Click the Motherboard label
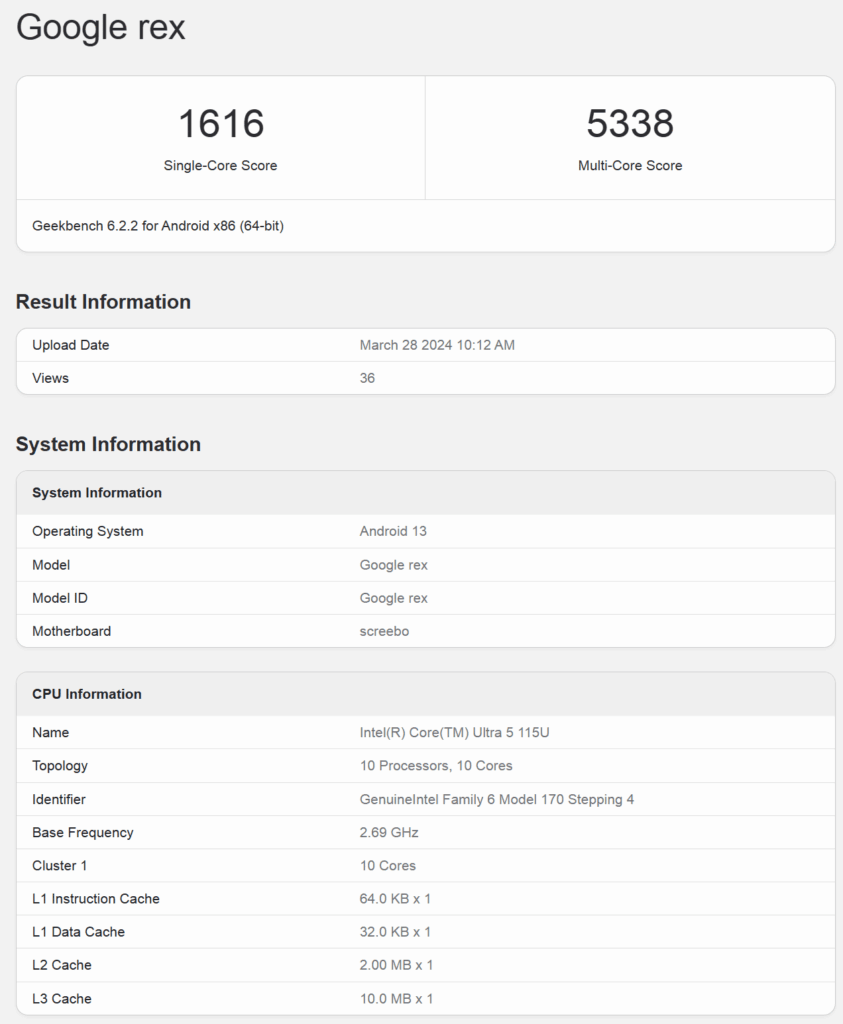This screenshot has width=843, height=1024. point(71,632)
